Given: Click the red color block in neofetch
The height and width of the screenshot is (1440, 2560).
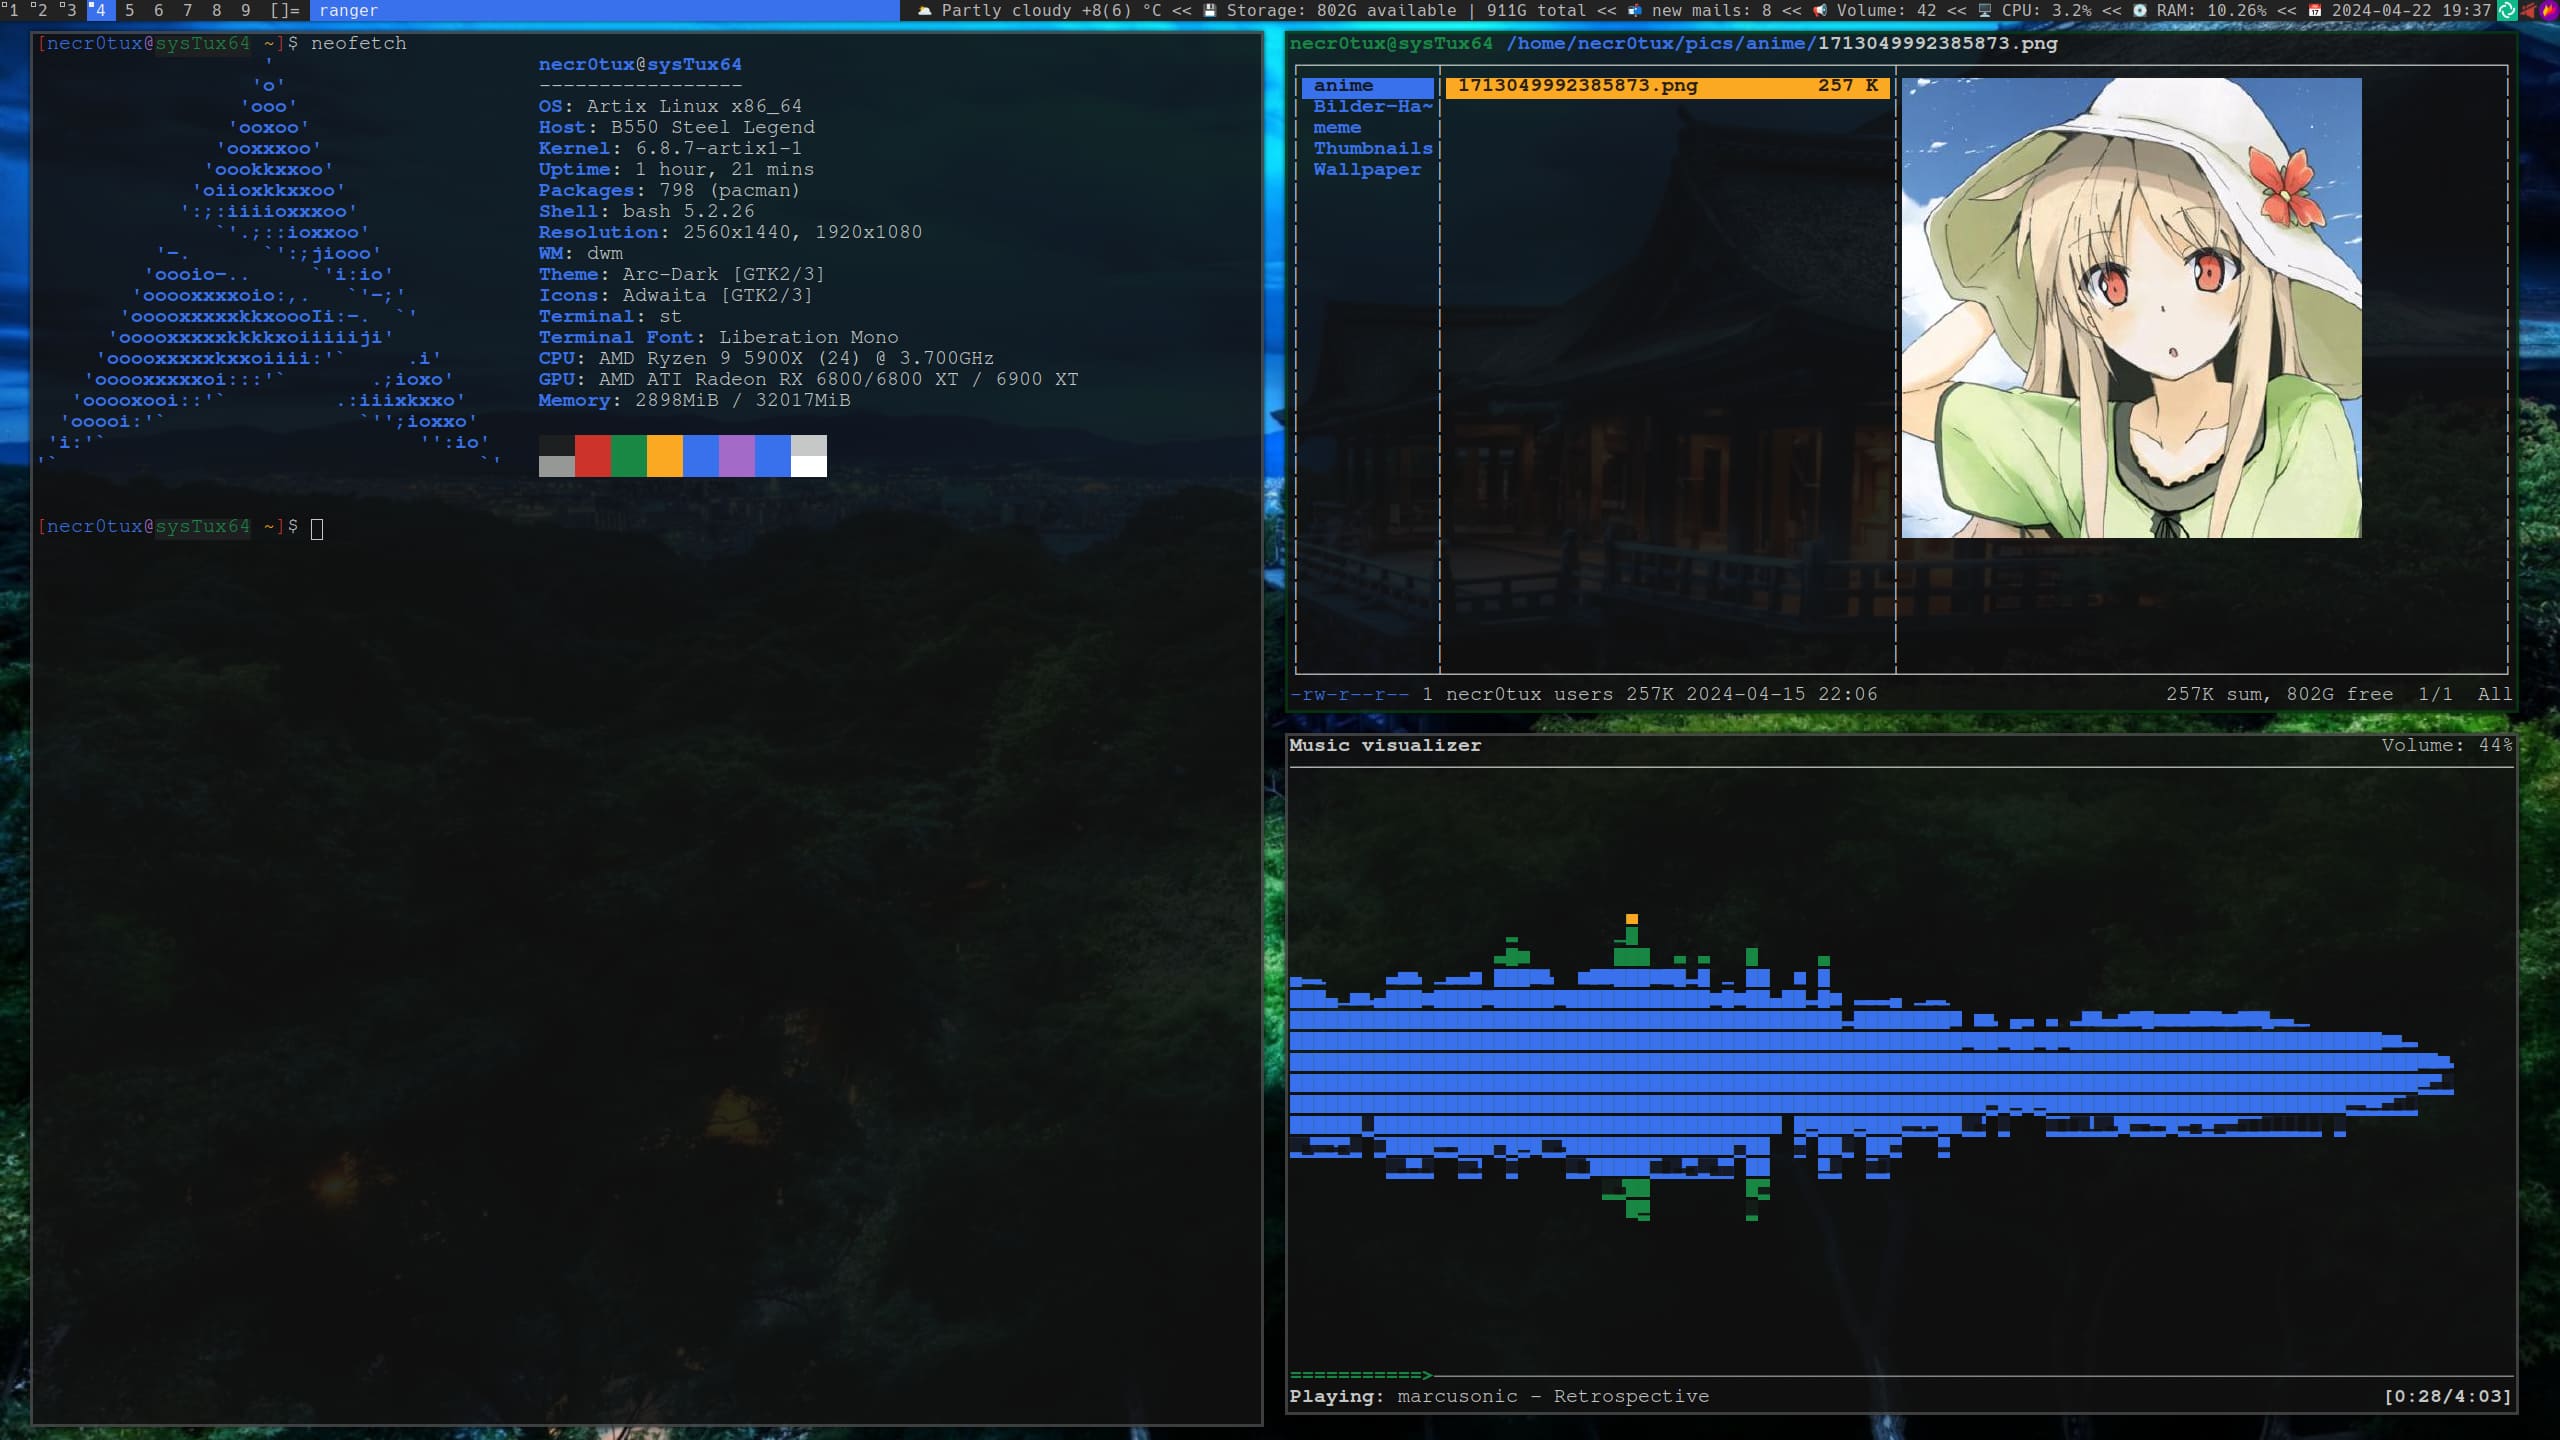Looking at the screenshot, I should pyautogui.click(x=592, y=456).
